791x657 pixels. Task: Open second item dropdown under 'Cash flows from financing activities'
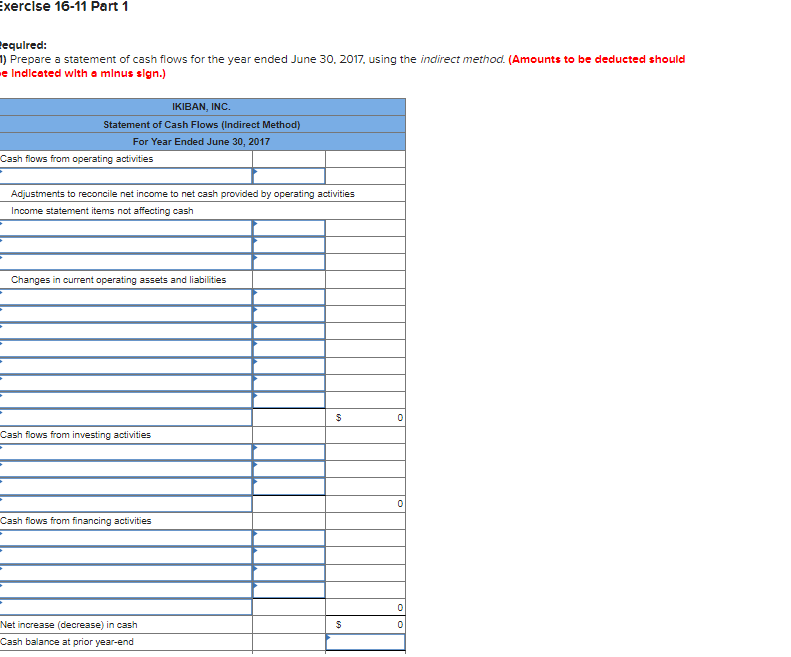(126, 556)
